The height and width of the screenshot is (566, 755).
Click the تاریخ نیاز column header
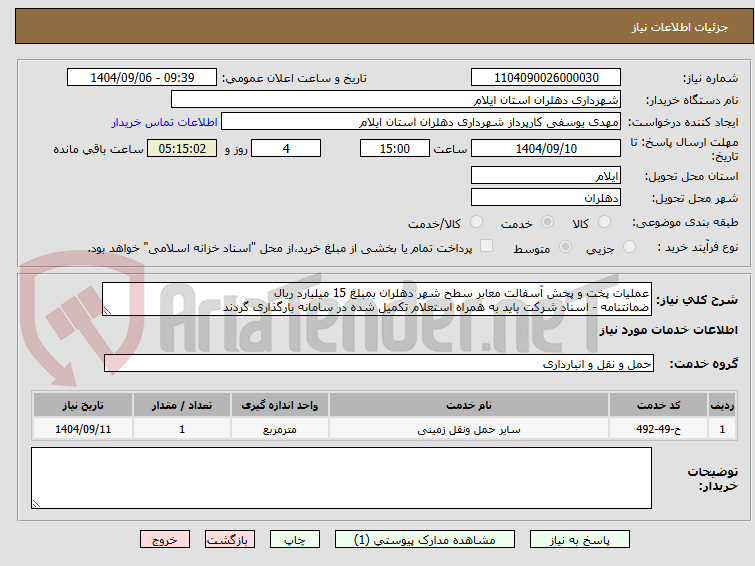point(83,405)
